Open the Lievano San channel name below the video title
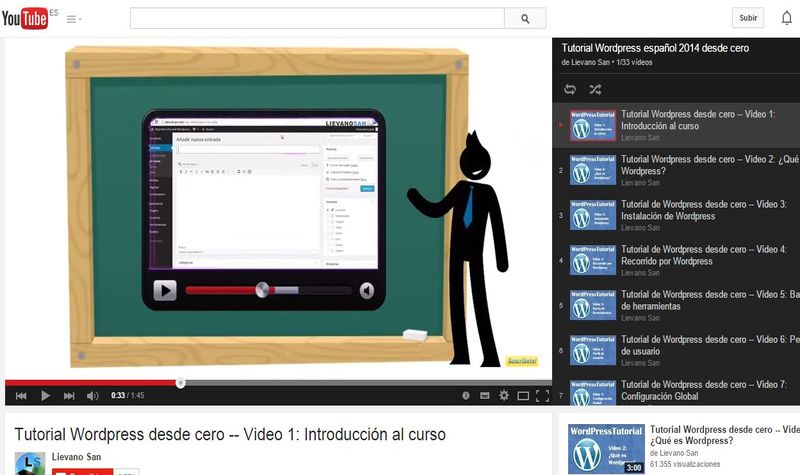Image resolution: width=800 pixels, height=475 pixels. point(76,457)
